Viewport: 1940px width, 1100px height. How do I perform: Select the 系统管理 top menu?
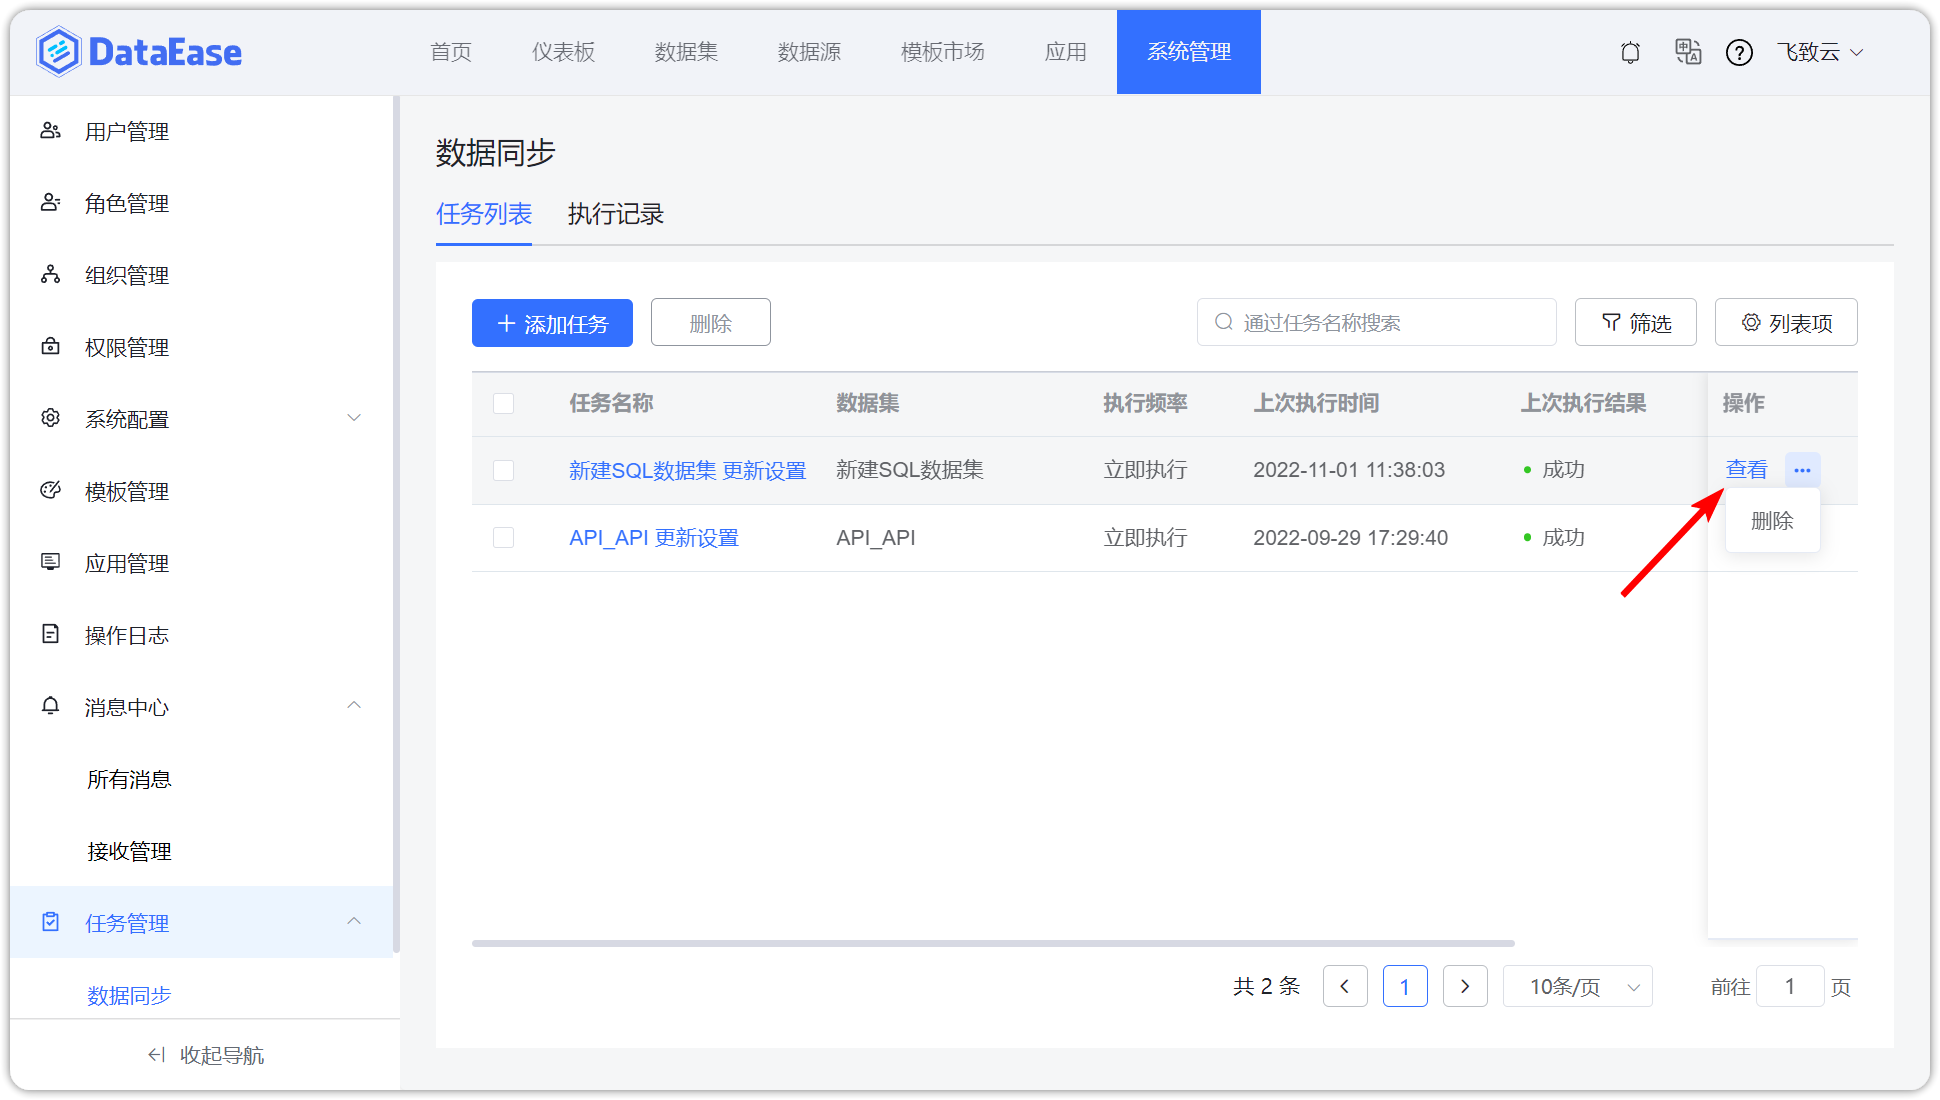tap(1189, 52)
